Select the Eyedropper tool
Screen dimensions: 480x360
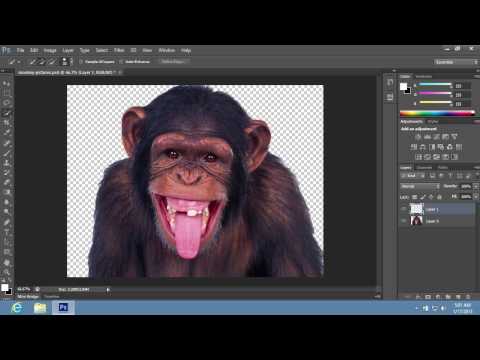(x=7, y=132)
